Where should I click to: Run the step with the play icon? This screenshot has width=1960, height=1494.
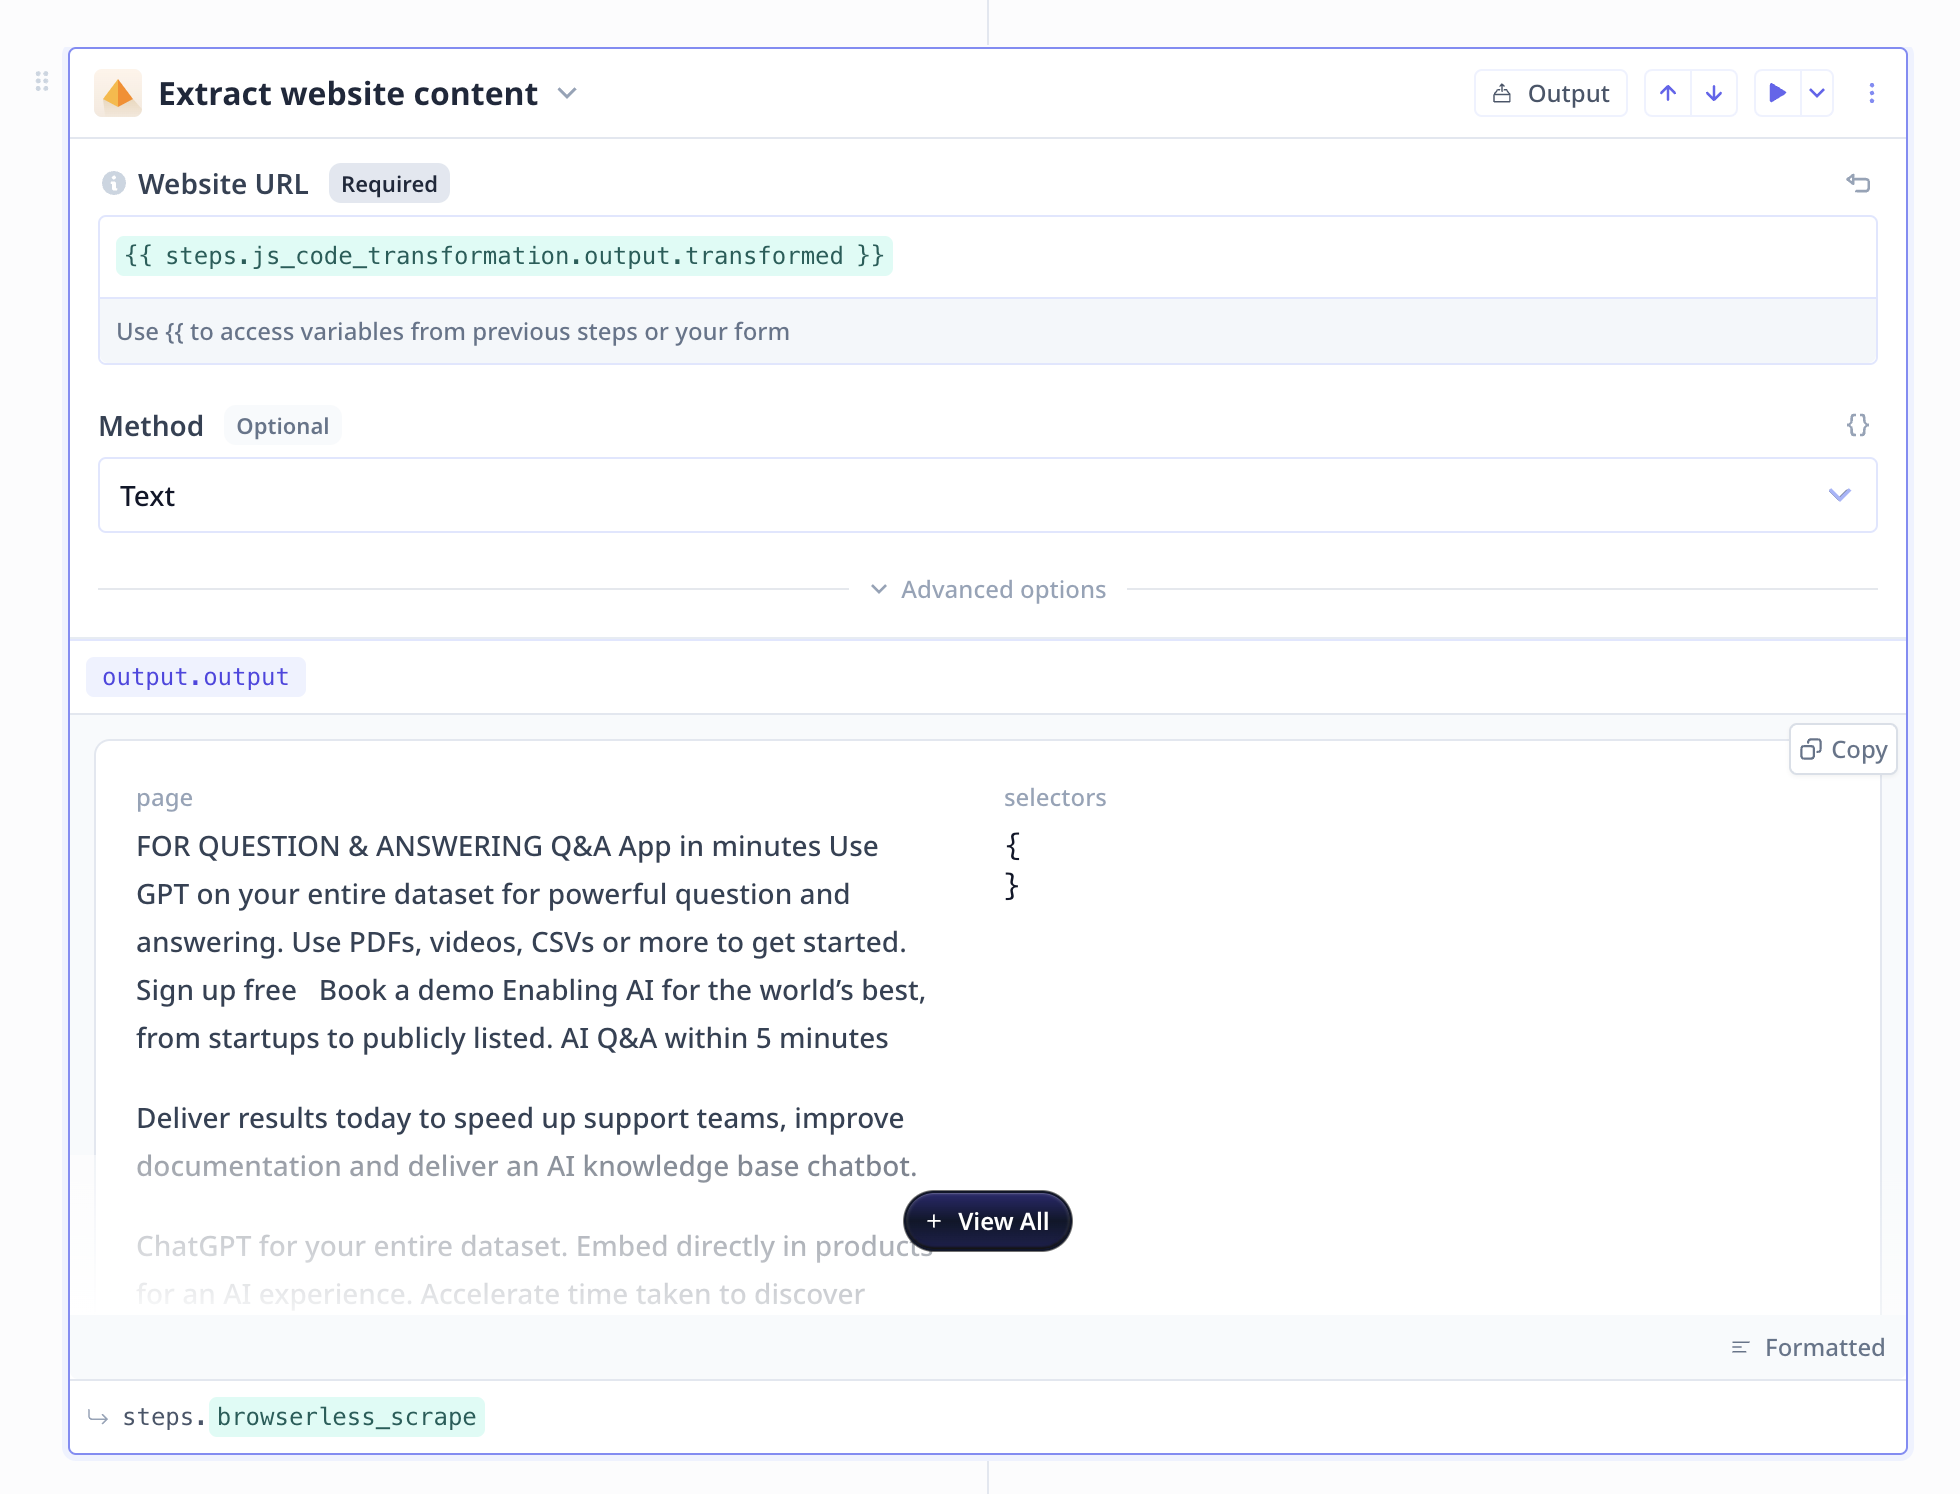tap(1777, 92)
